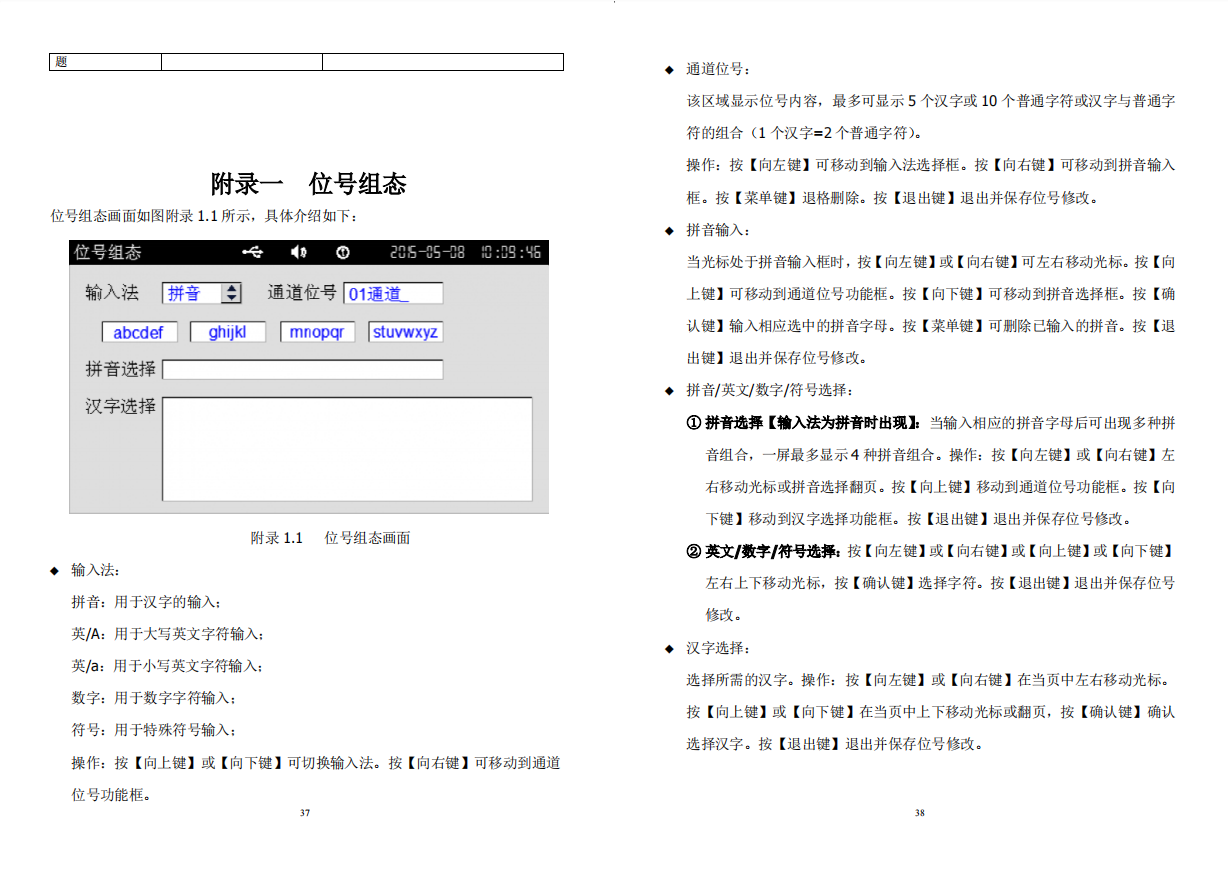This screenshot has height=869, width=1228.
Task: Select the mnopqr letter group
Action: click(x=316, y=332)
